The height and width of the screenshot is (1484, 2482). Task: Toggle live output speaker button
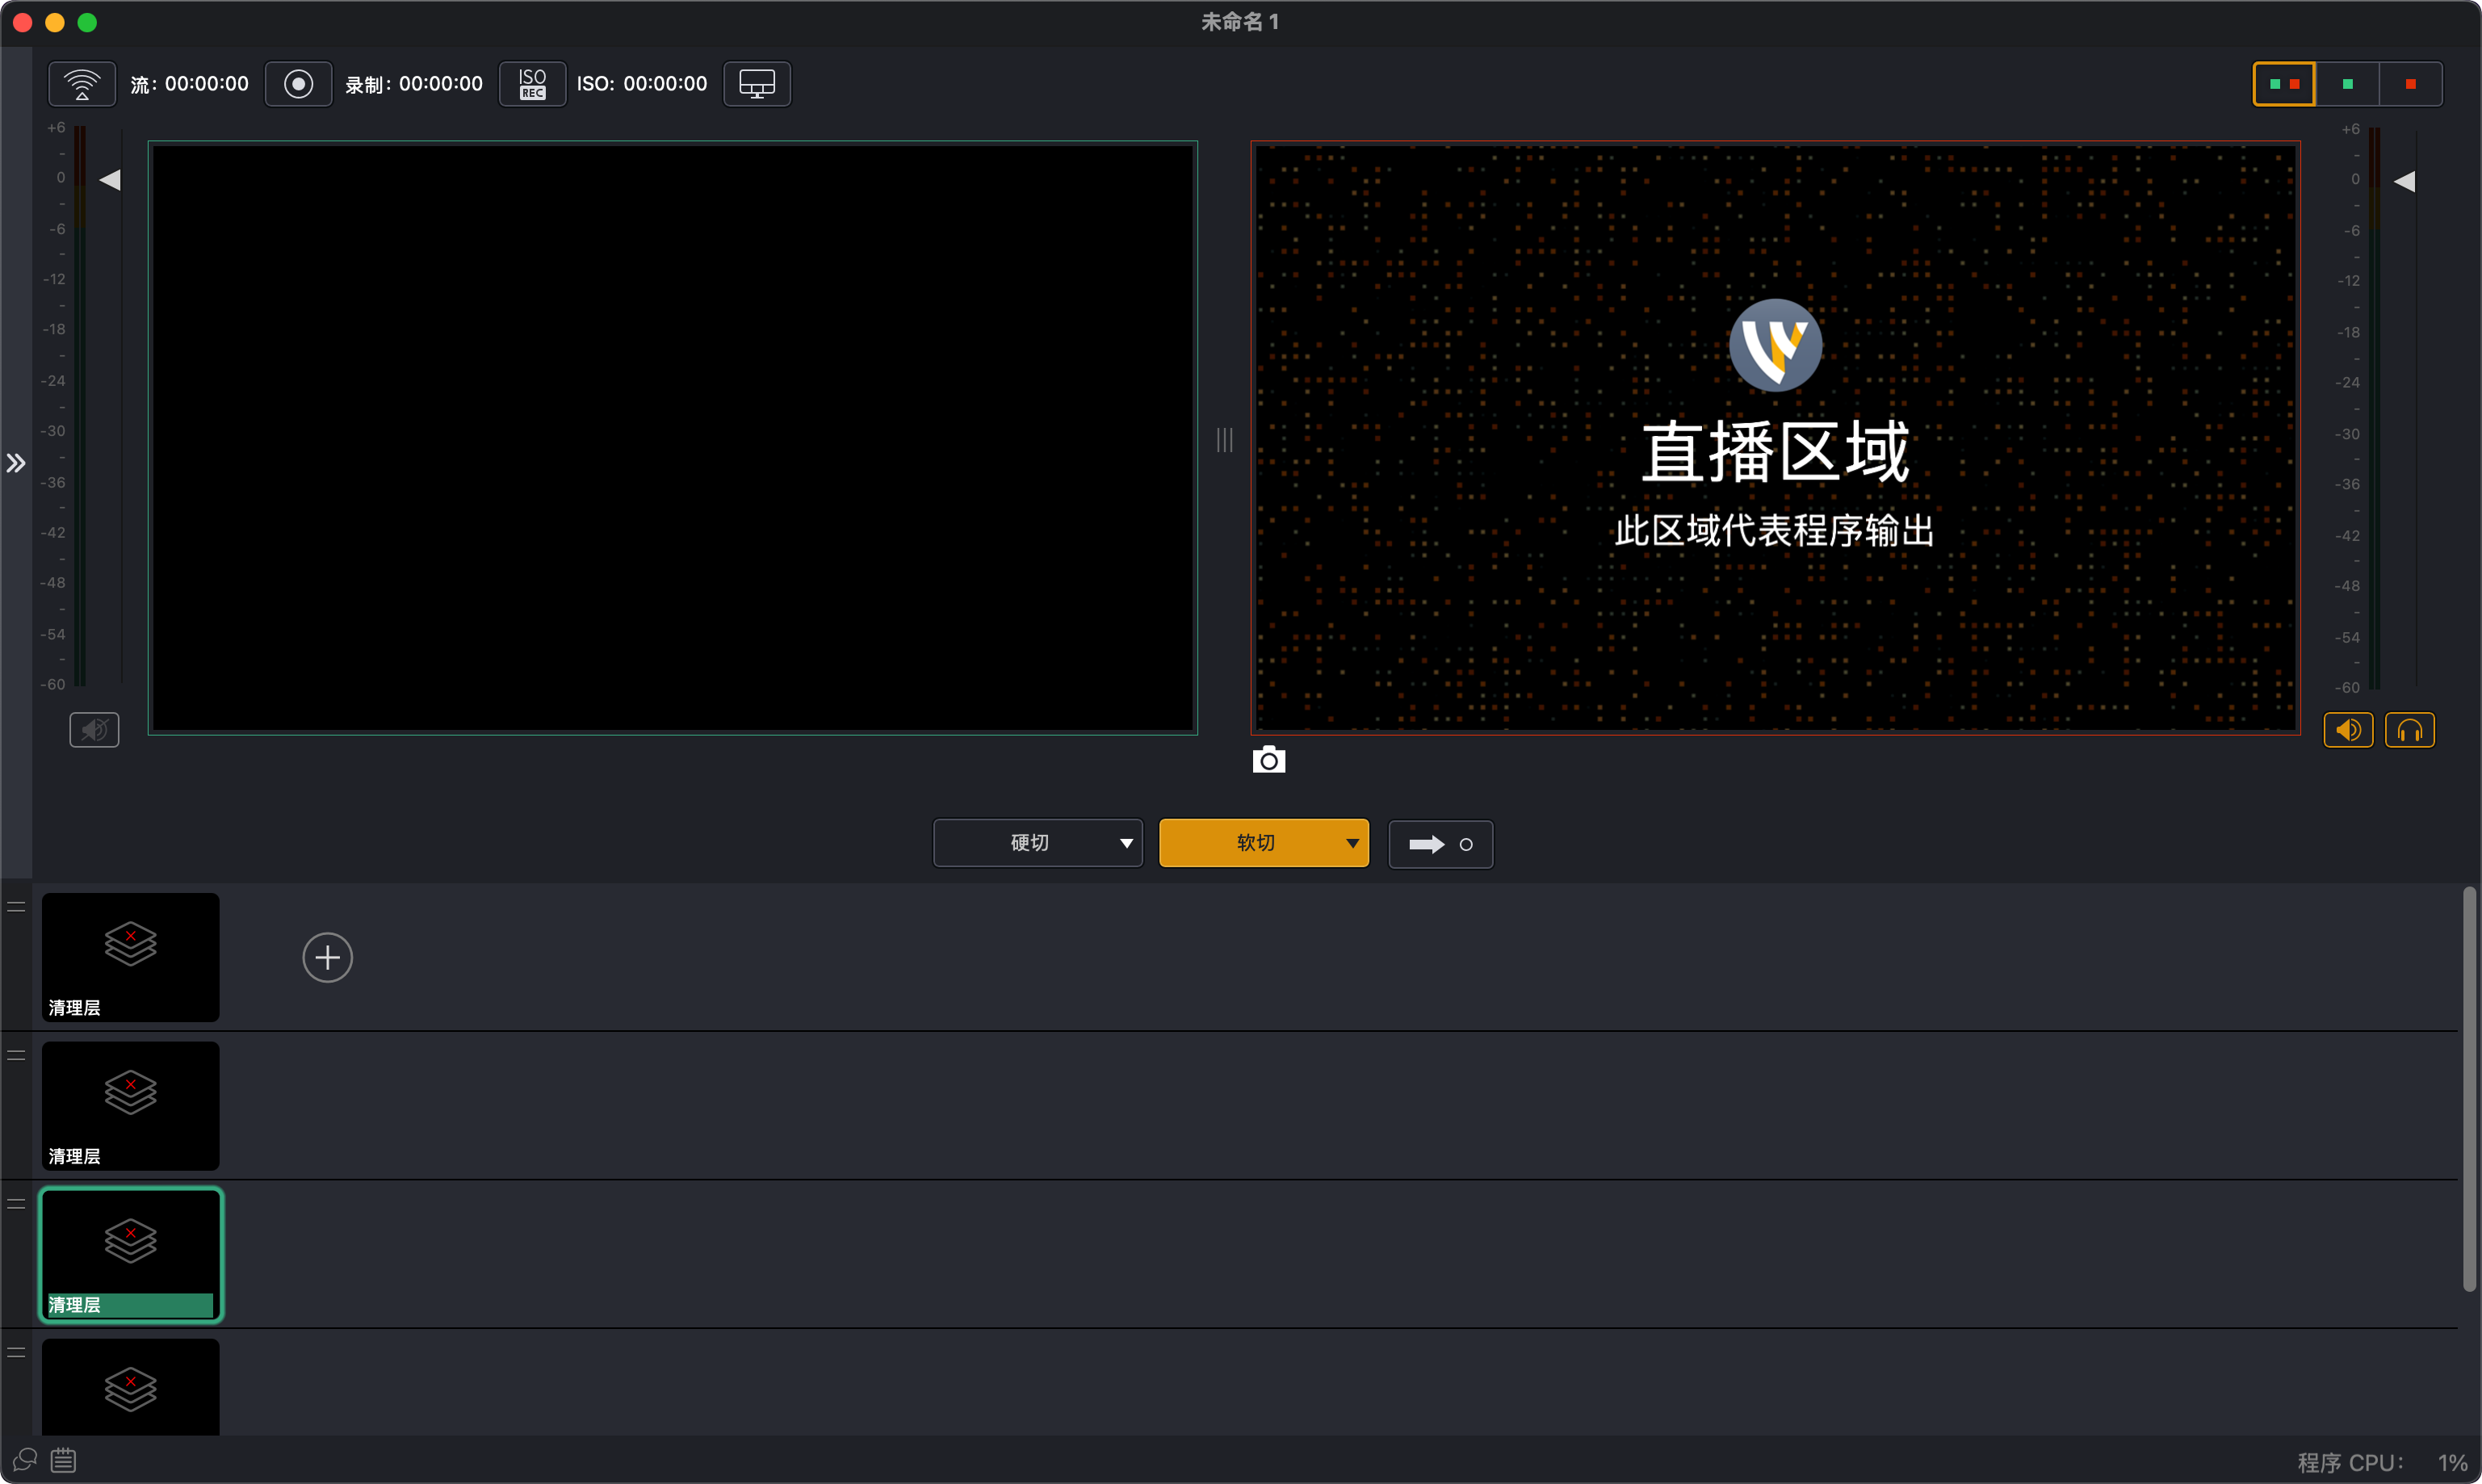2347,730
